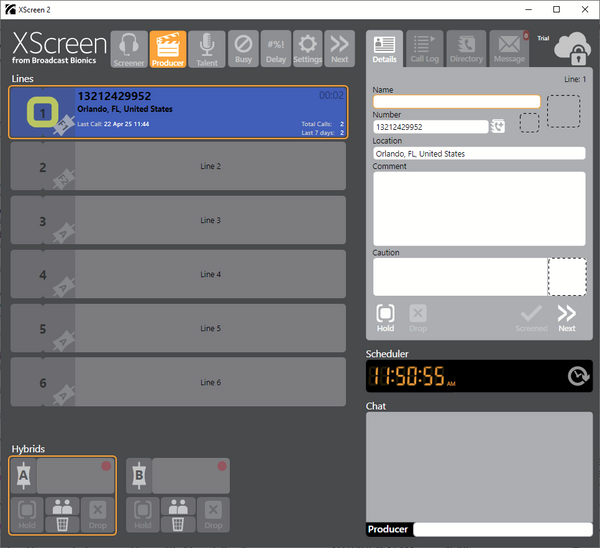600x548 pixels.
Task: Switch to Talent mode
Action: [x=207, y=49]
